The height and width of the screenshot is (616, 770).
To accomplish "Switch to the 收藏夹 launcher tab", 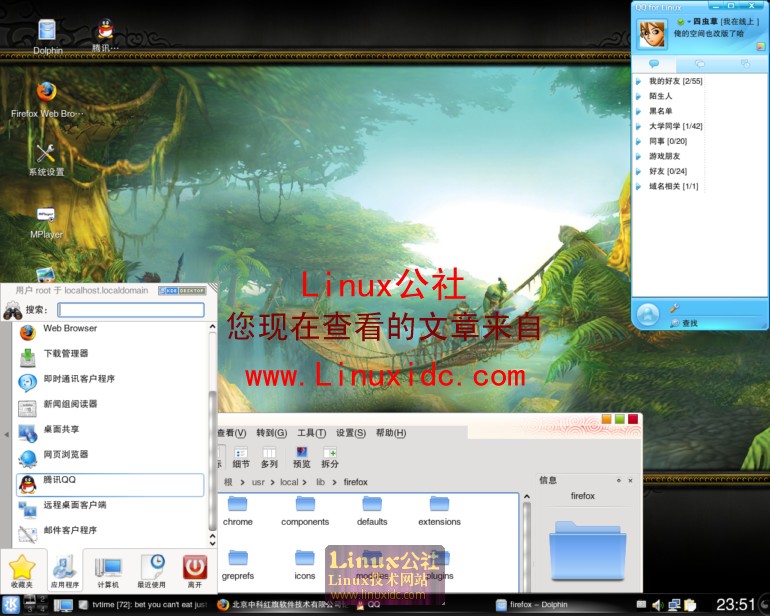I will 23,570.
